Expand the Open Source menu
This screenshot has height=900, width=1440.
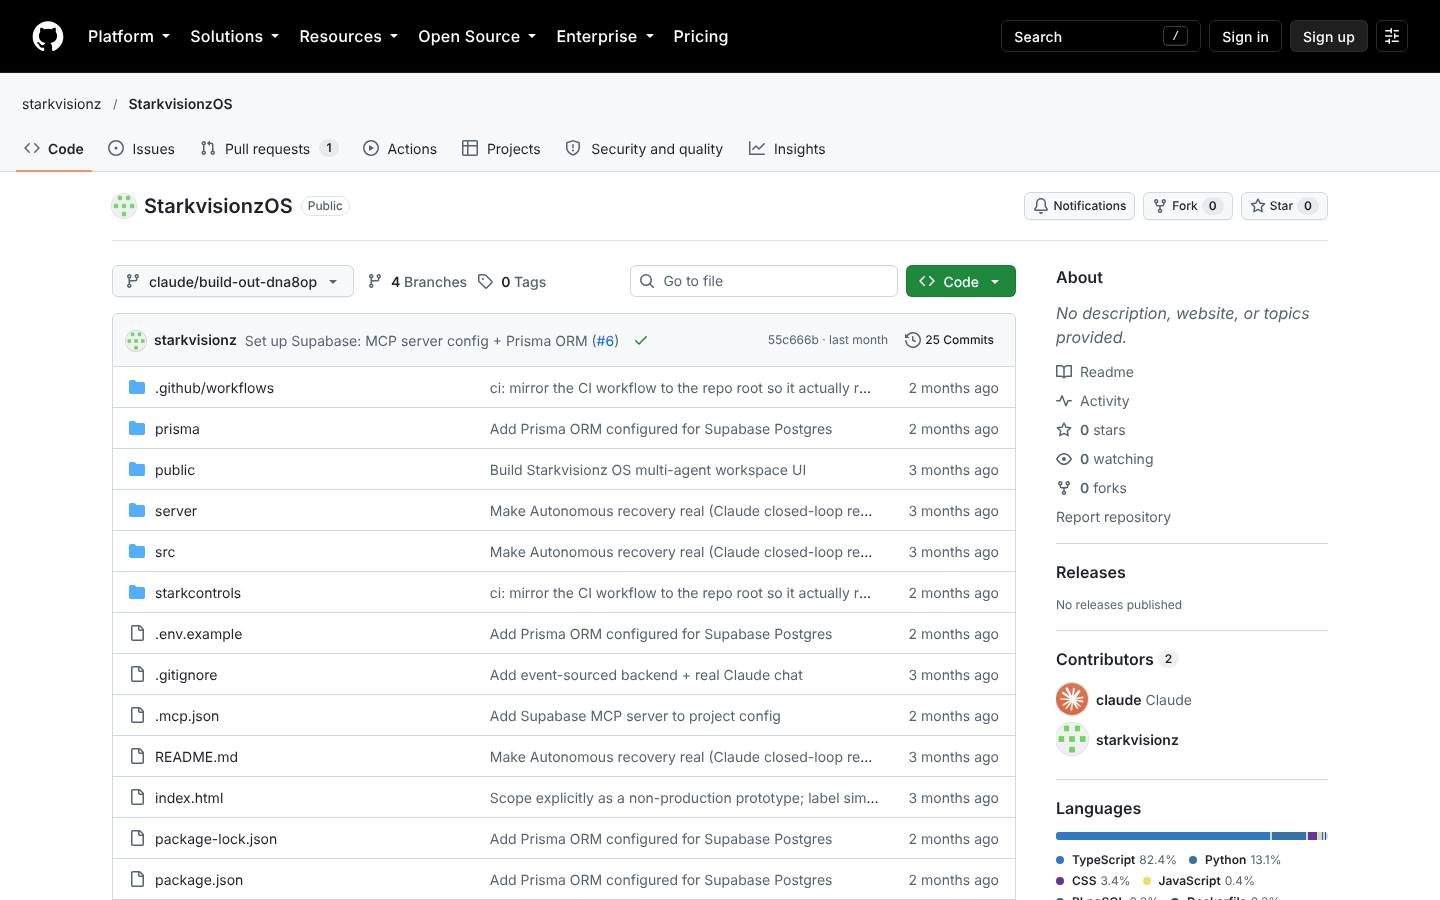pos(477,36)
